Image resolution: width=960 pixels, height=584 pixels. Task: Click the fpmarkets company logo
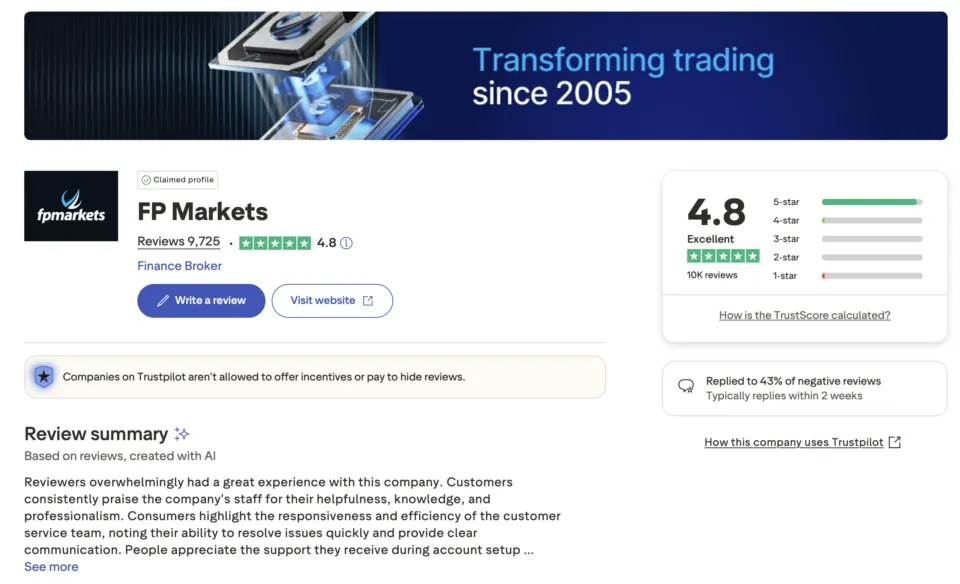[x=70, y=205]
